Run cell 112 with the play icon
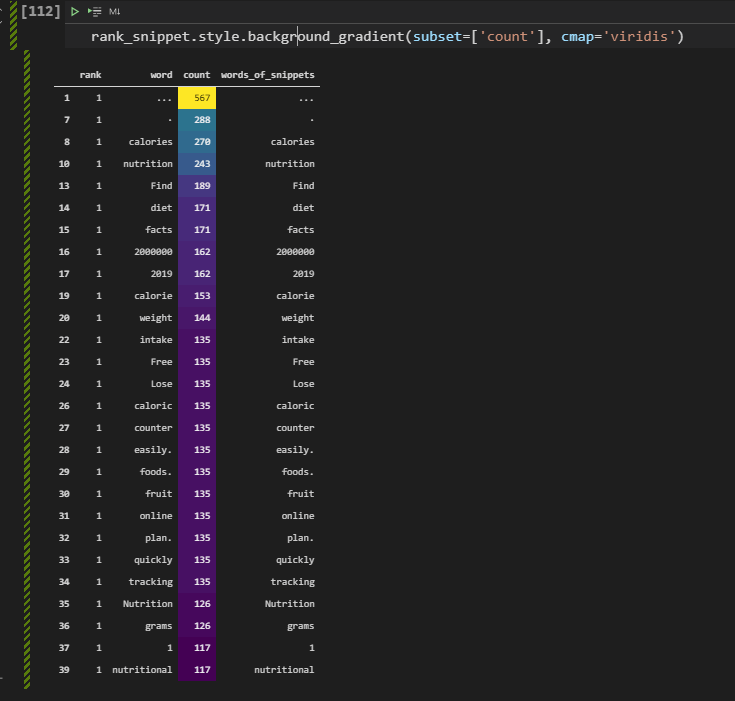 (75, 11)
